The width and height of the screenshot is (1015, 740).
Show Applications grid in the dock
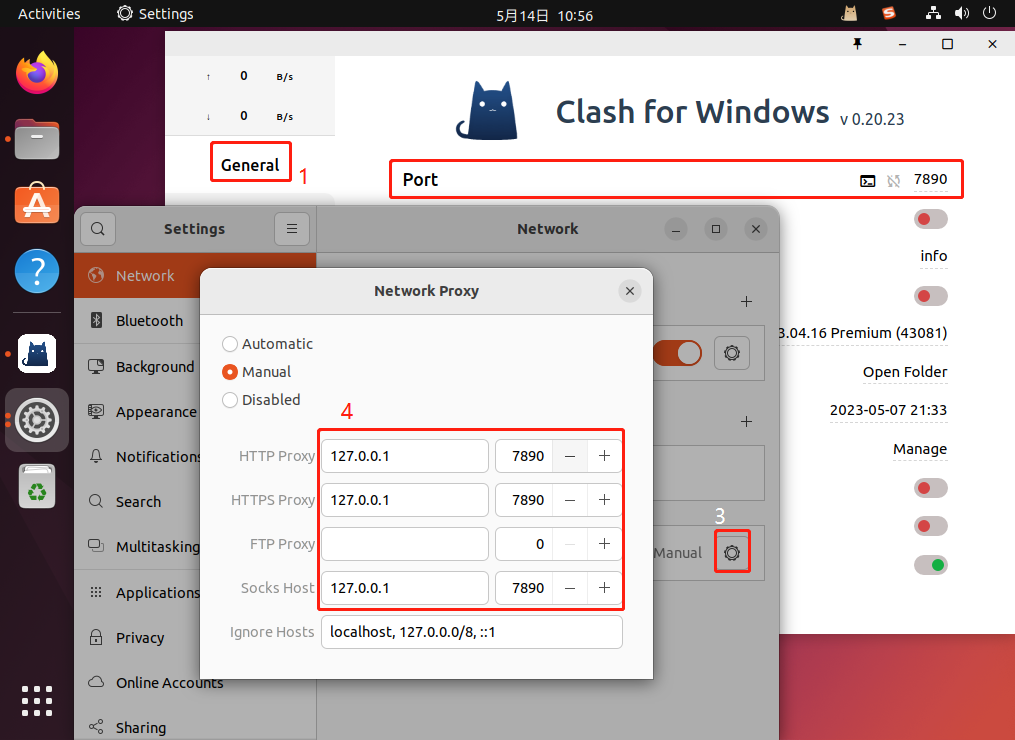(x=37, y=701)
